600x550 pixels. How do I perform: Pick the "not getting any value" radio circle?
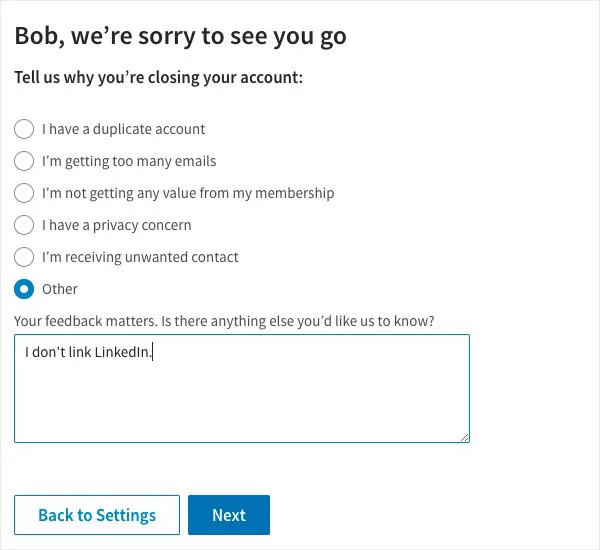click(x=24, y=193)
